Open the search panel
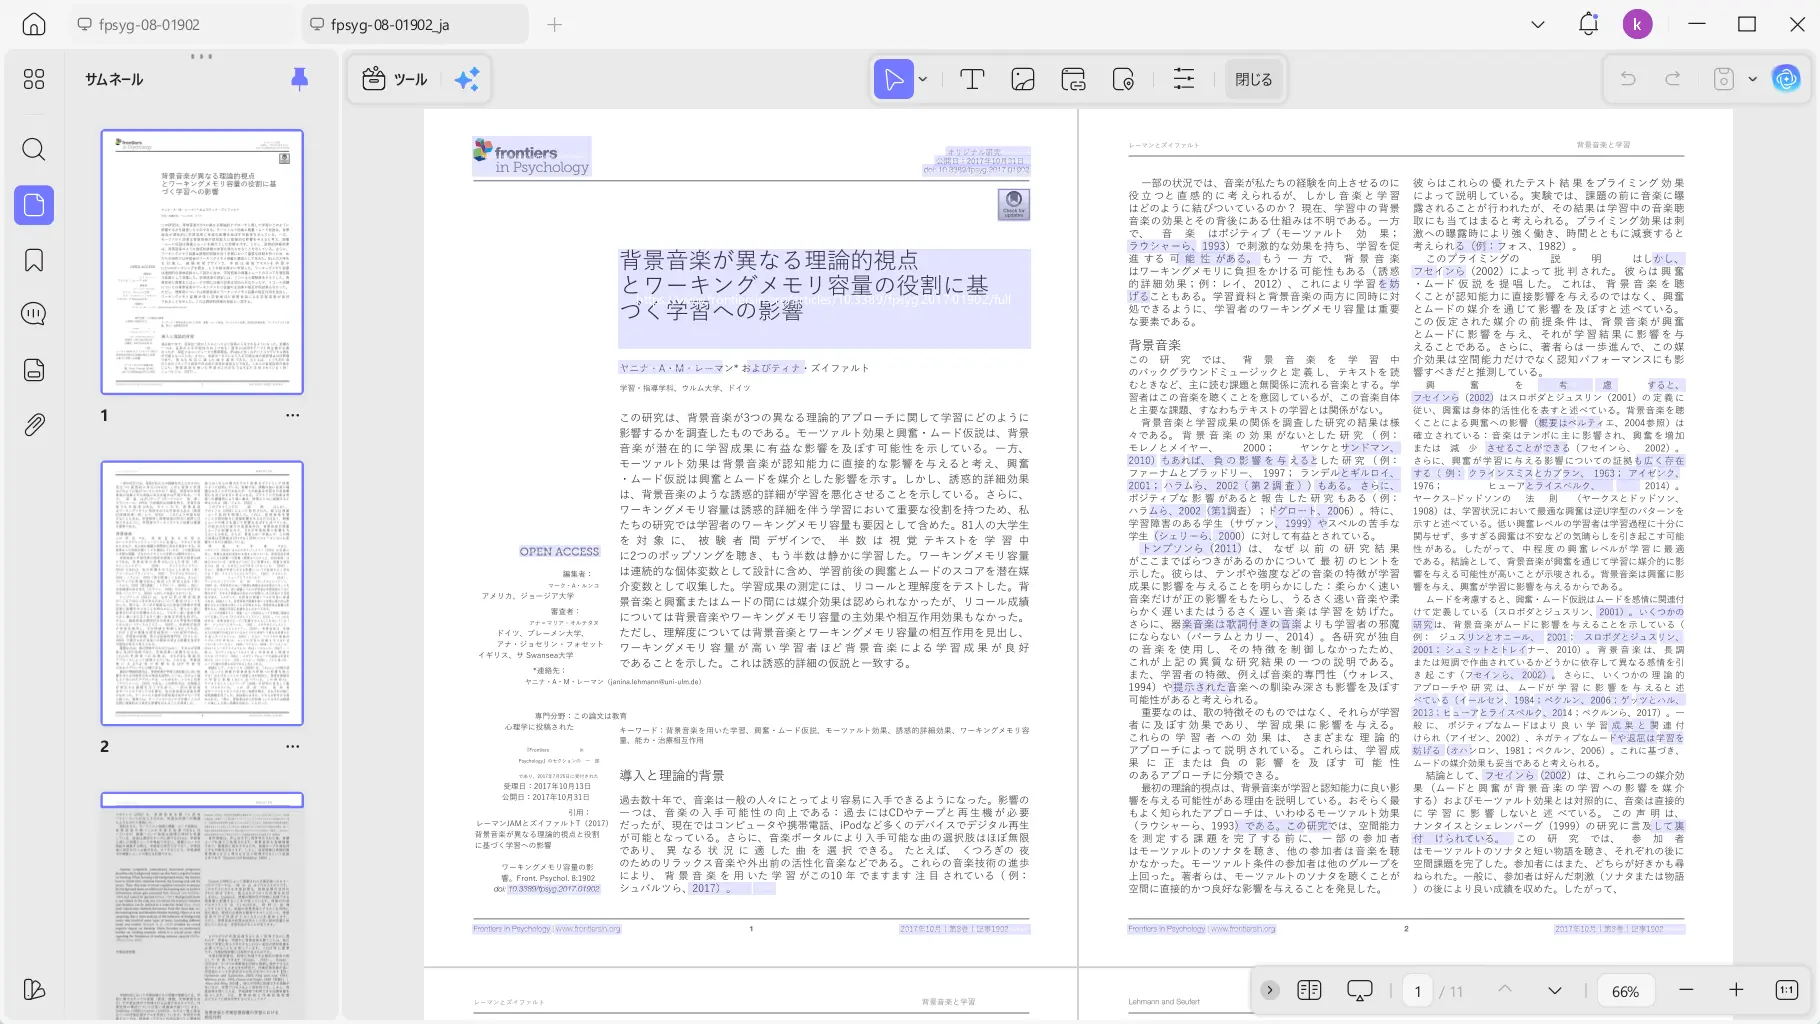 [x=34, y=150]
